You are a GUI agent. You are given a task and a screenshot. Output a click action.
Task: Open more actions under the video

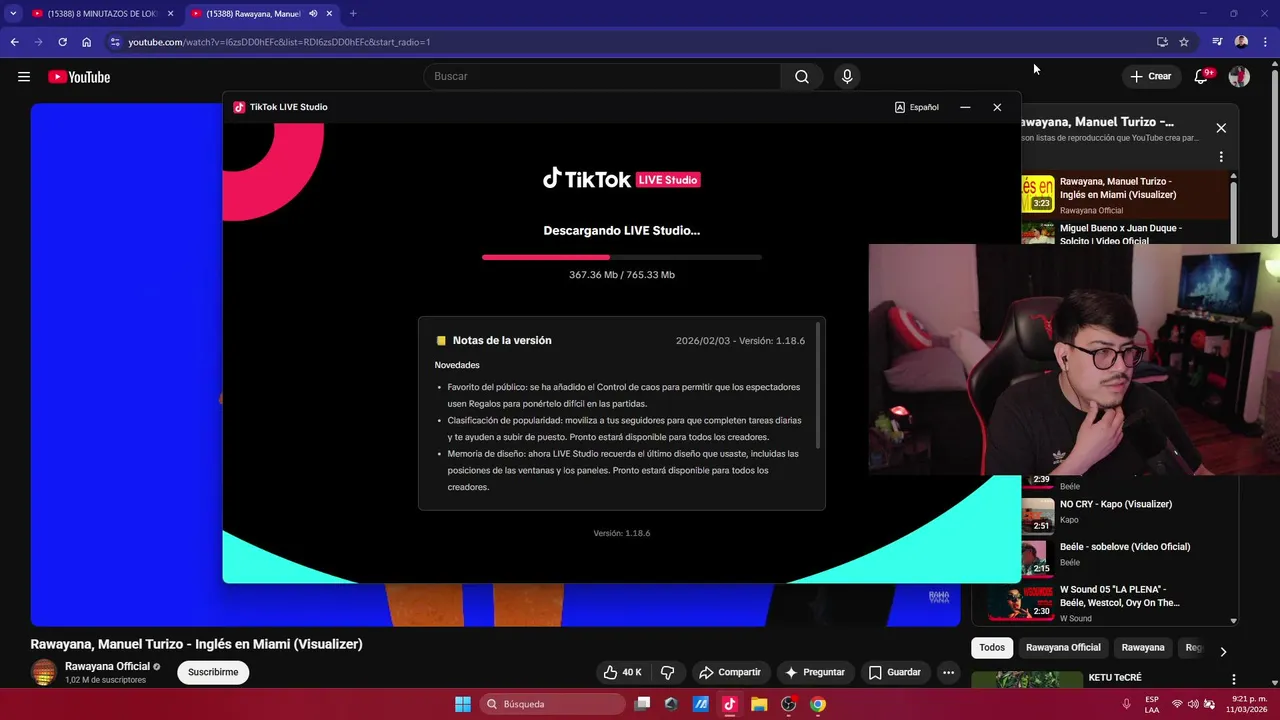click(x=949, y=672)
